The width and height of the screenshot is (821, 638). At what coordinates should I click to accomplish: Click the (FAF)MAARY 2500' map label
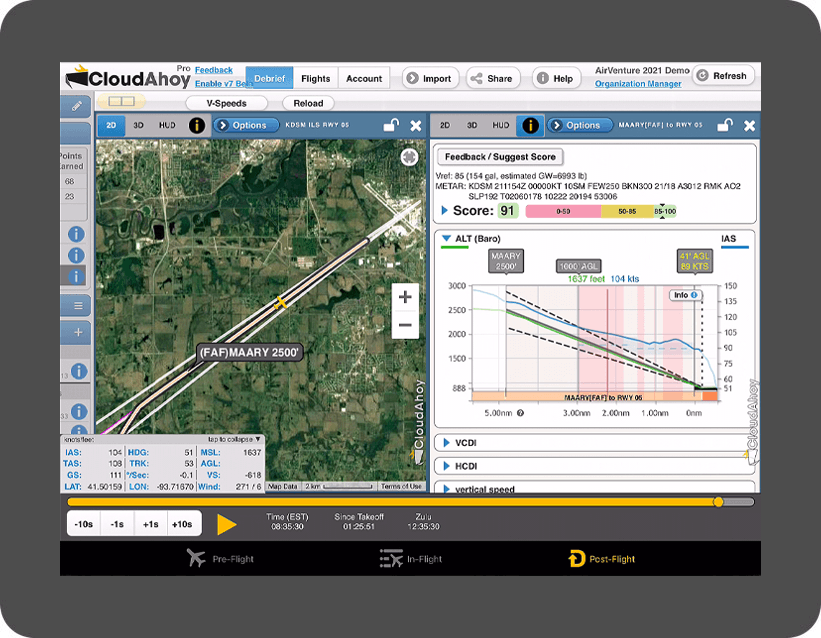tap(249, 353)
